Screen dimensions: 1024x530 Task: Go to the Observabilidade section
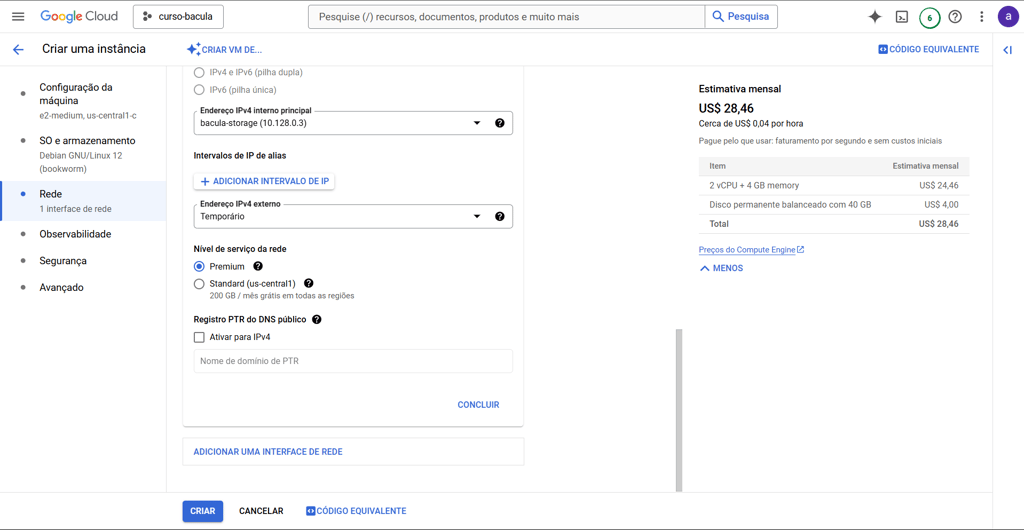click(x=75, y=234)
